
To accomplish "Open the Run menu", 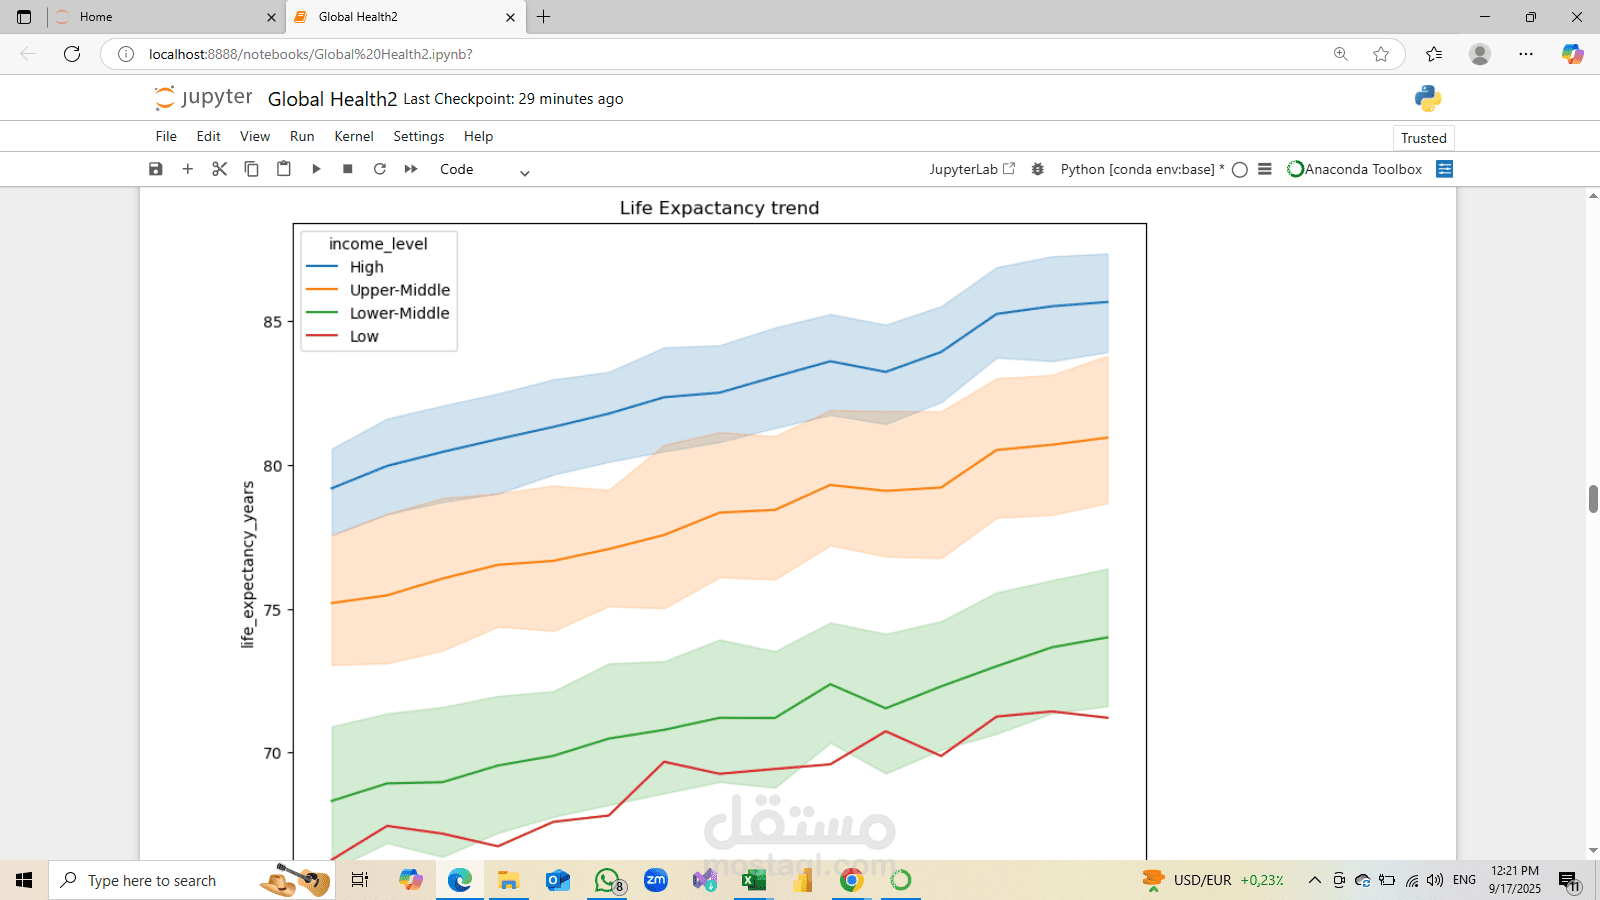I will [302, 136].
